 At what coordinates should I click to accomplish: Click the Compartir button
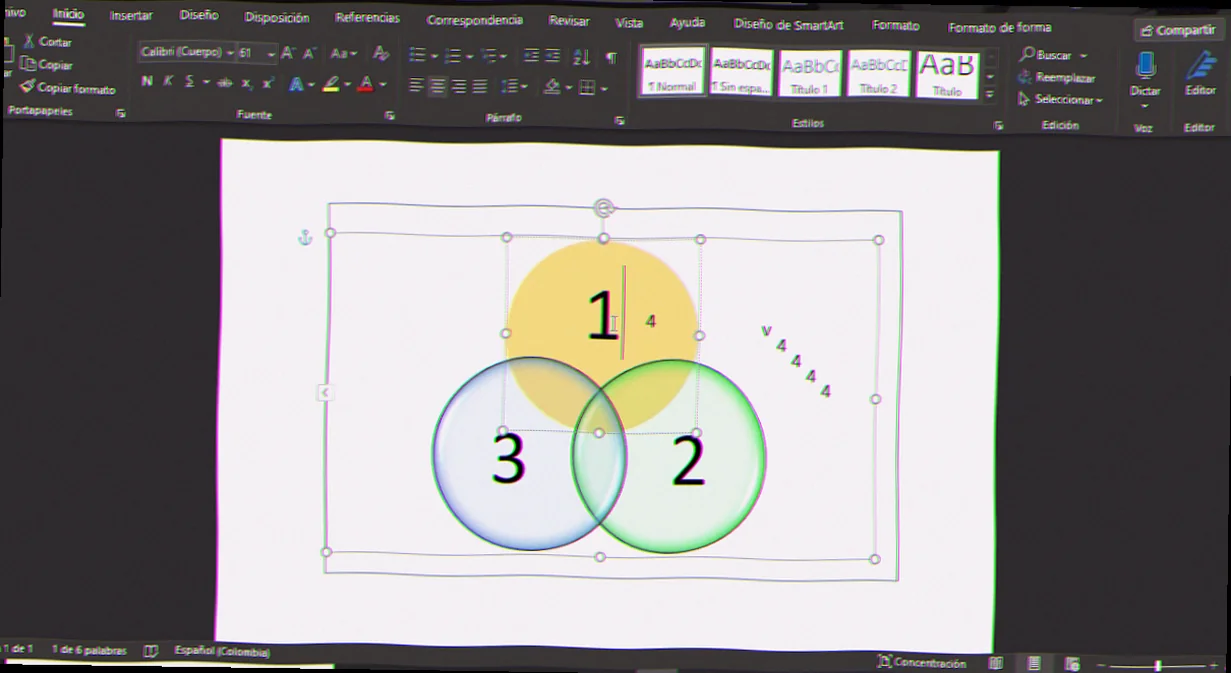click(1177, 30)
